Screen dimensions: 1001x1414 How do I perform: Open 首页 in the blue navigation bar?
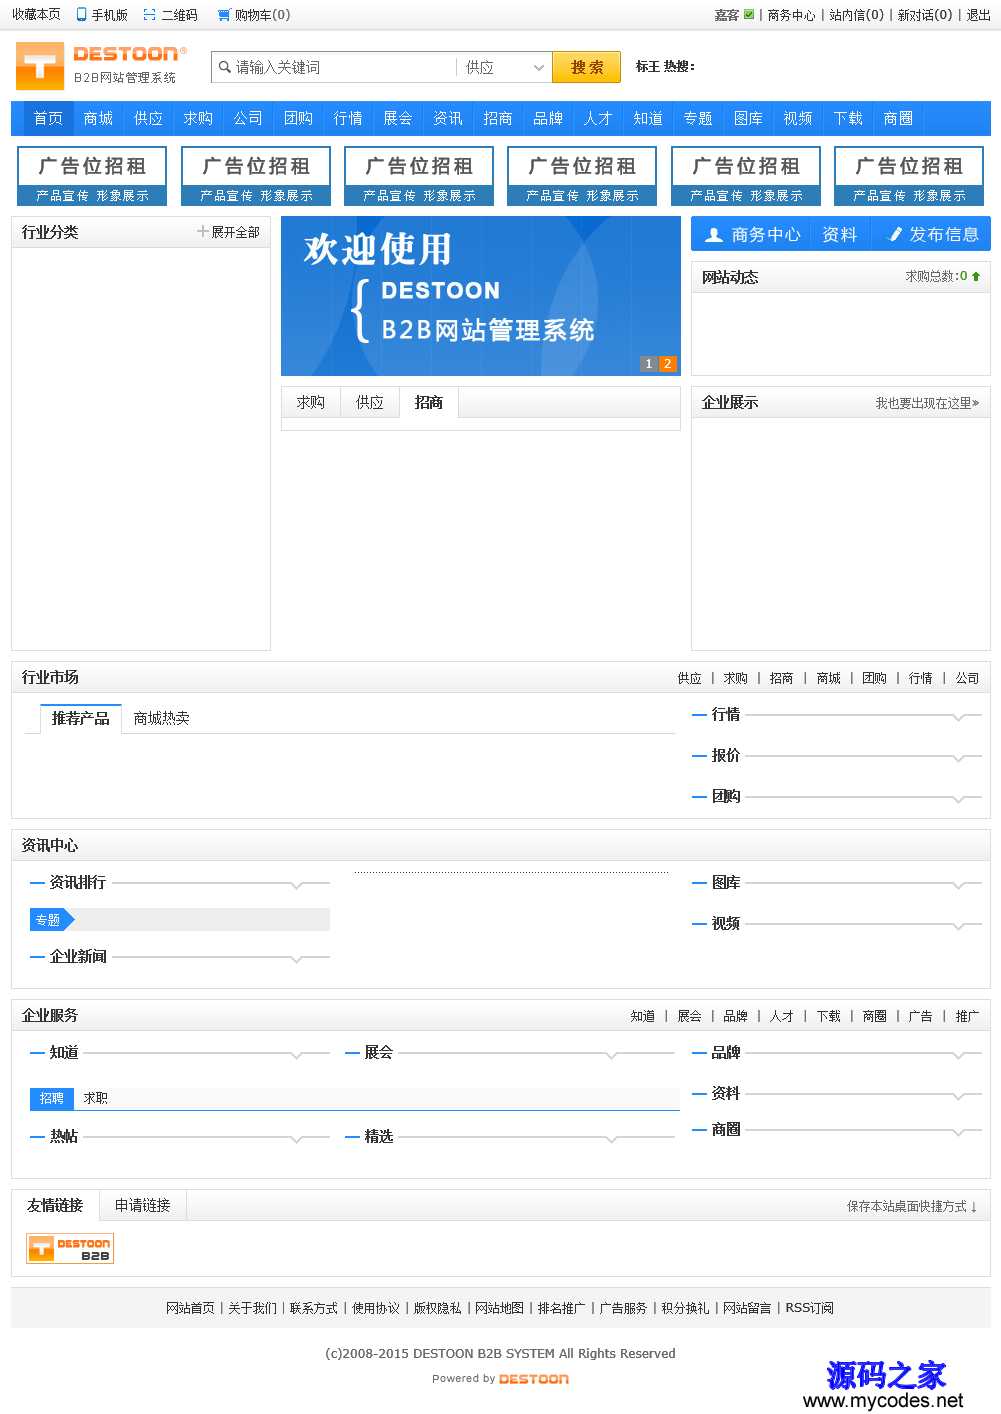48,118
